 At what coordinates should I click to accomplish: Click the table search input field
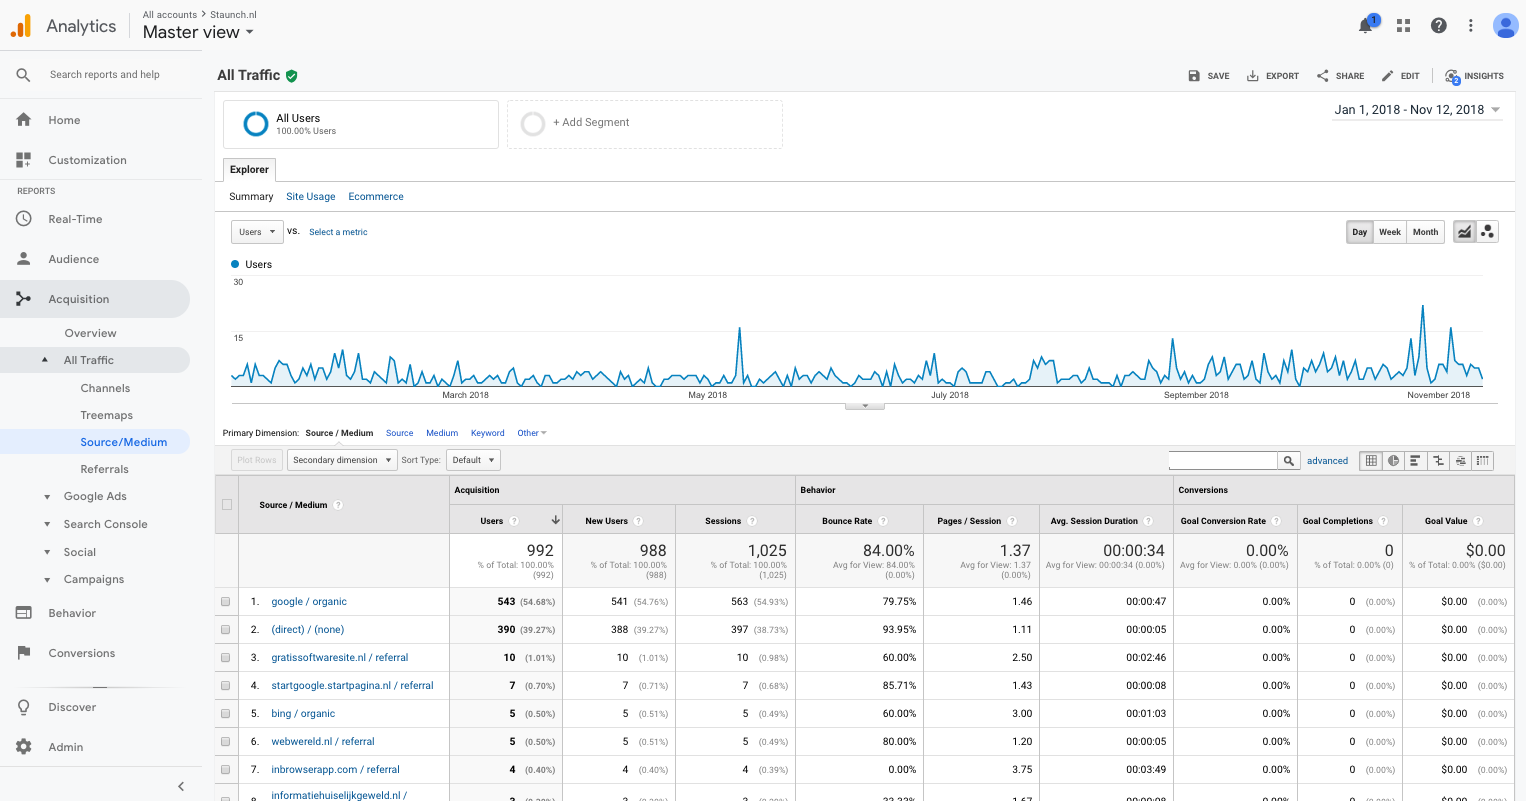(x=1224, y=461)
